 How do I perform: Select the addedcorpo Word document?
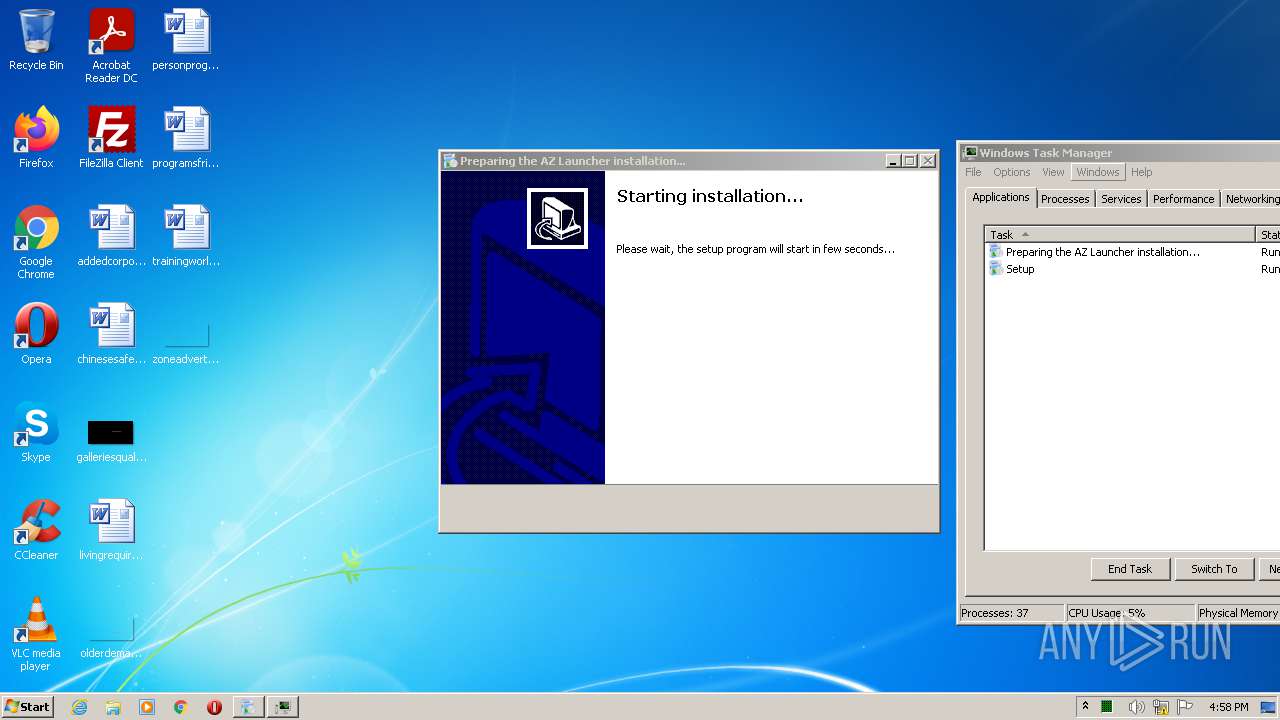tap(111, 236)
